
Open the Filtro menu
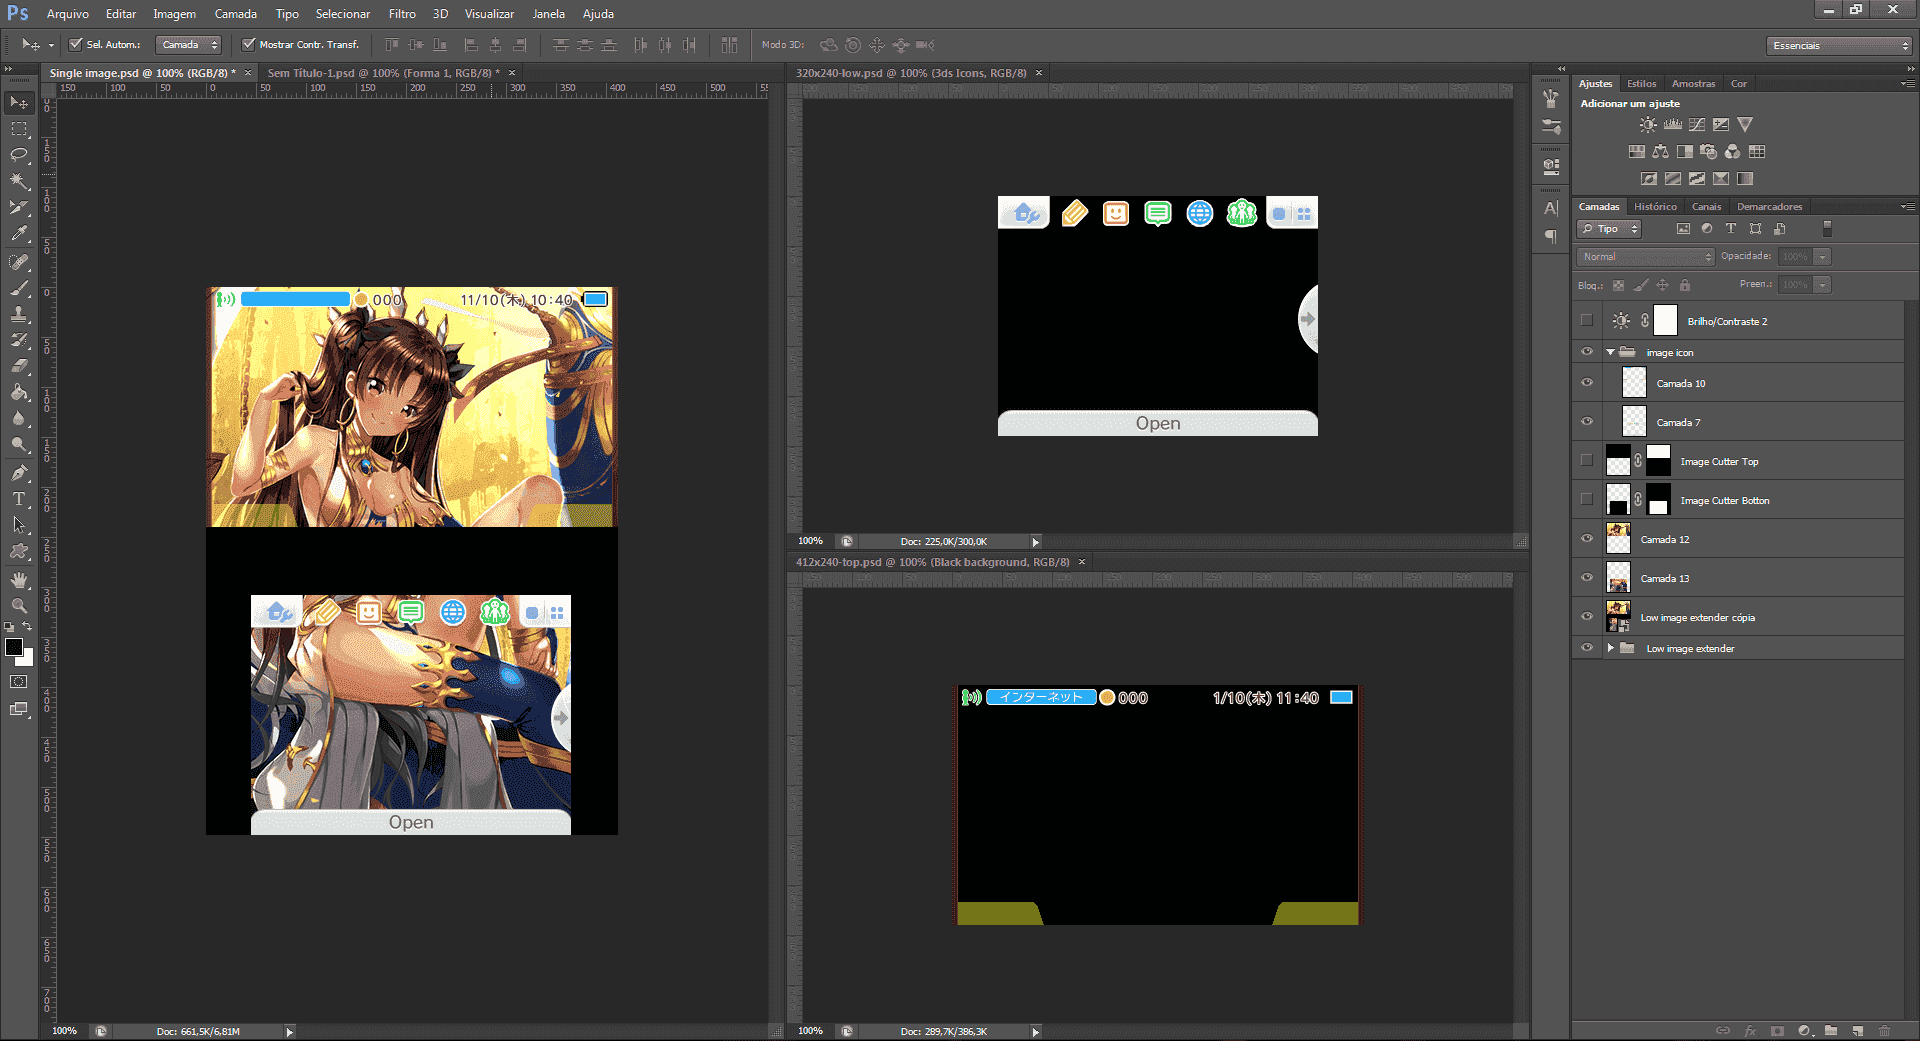pyautogui.click(x=402, y=14)
